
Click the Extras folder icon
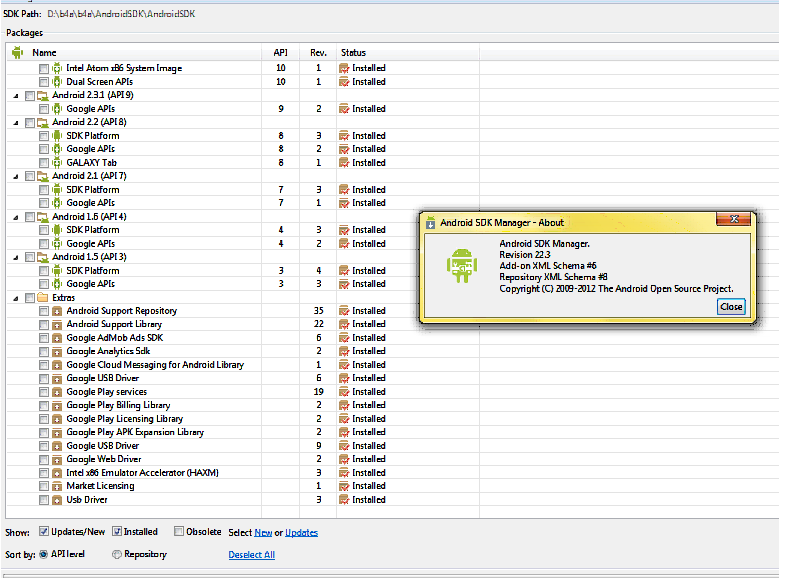click(x=43, y=298)
